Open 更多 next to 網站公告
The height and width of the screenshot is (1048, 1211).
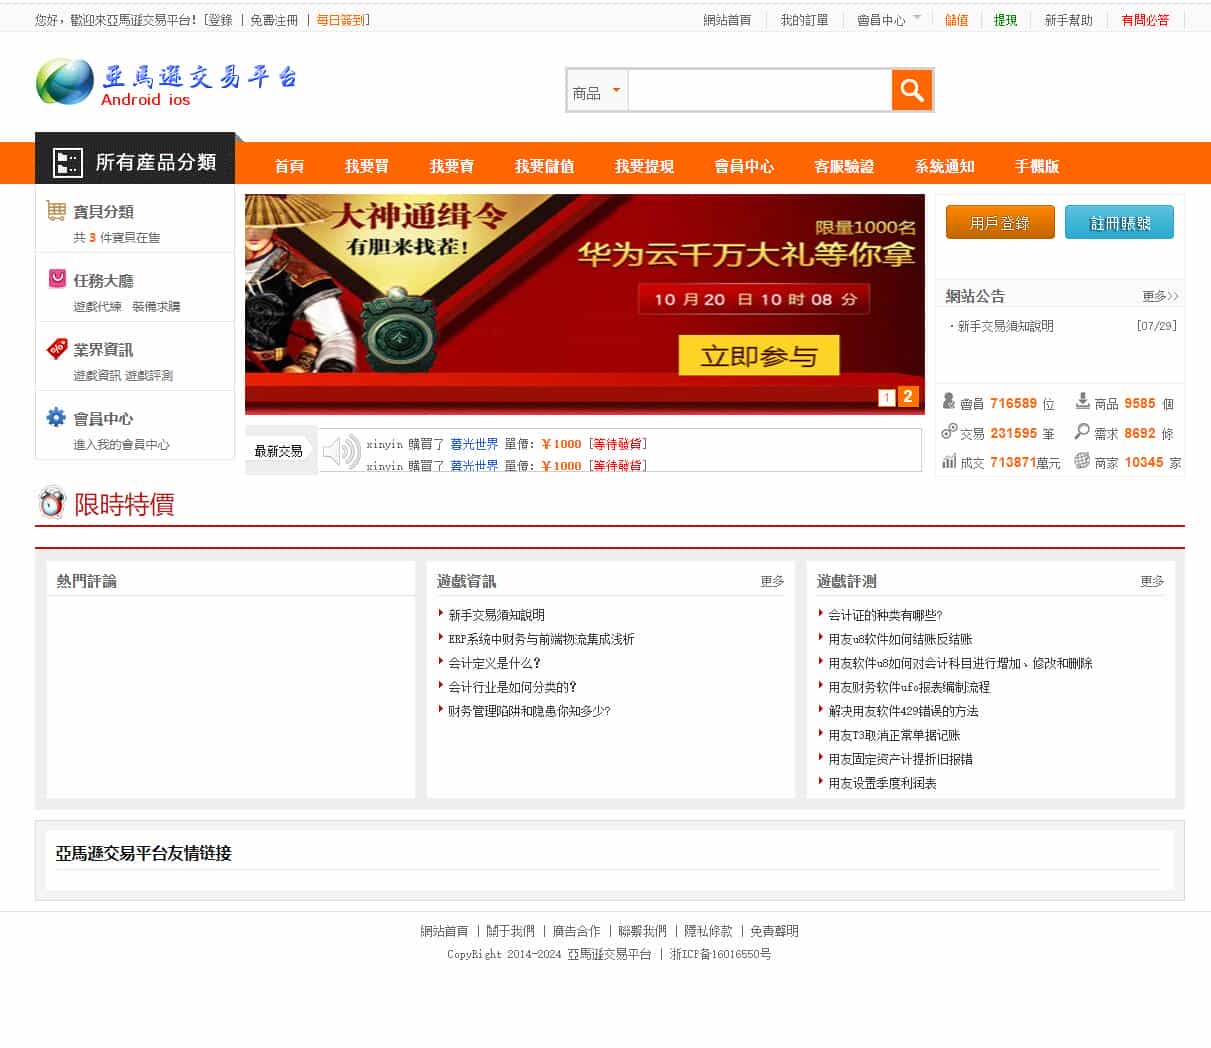pos(1160,296)
